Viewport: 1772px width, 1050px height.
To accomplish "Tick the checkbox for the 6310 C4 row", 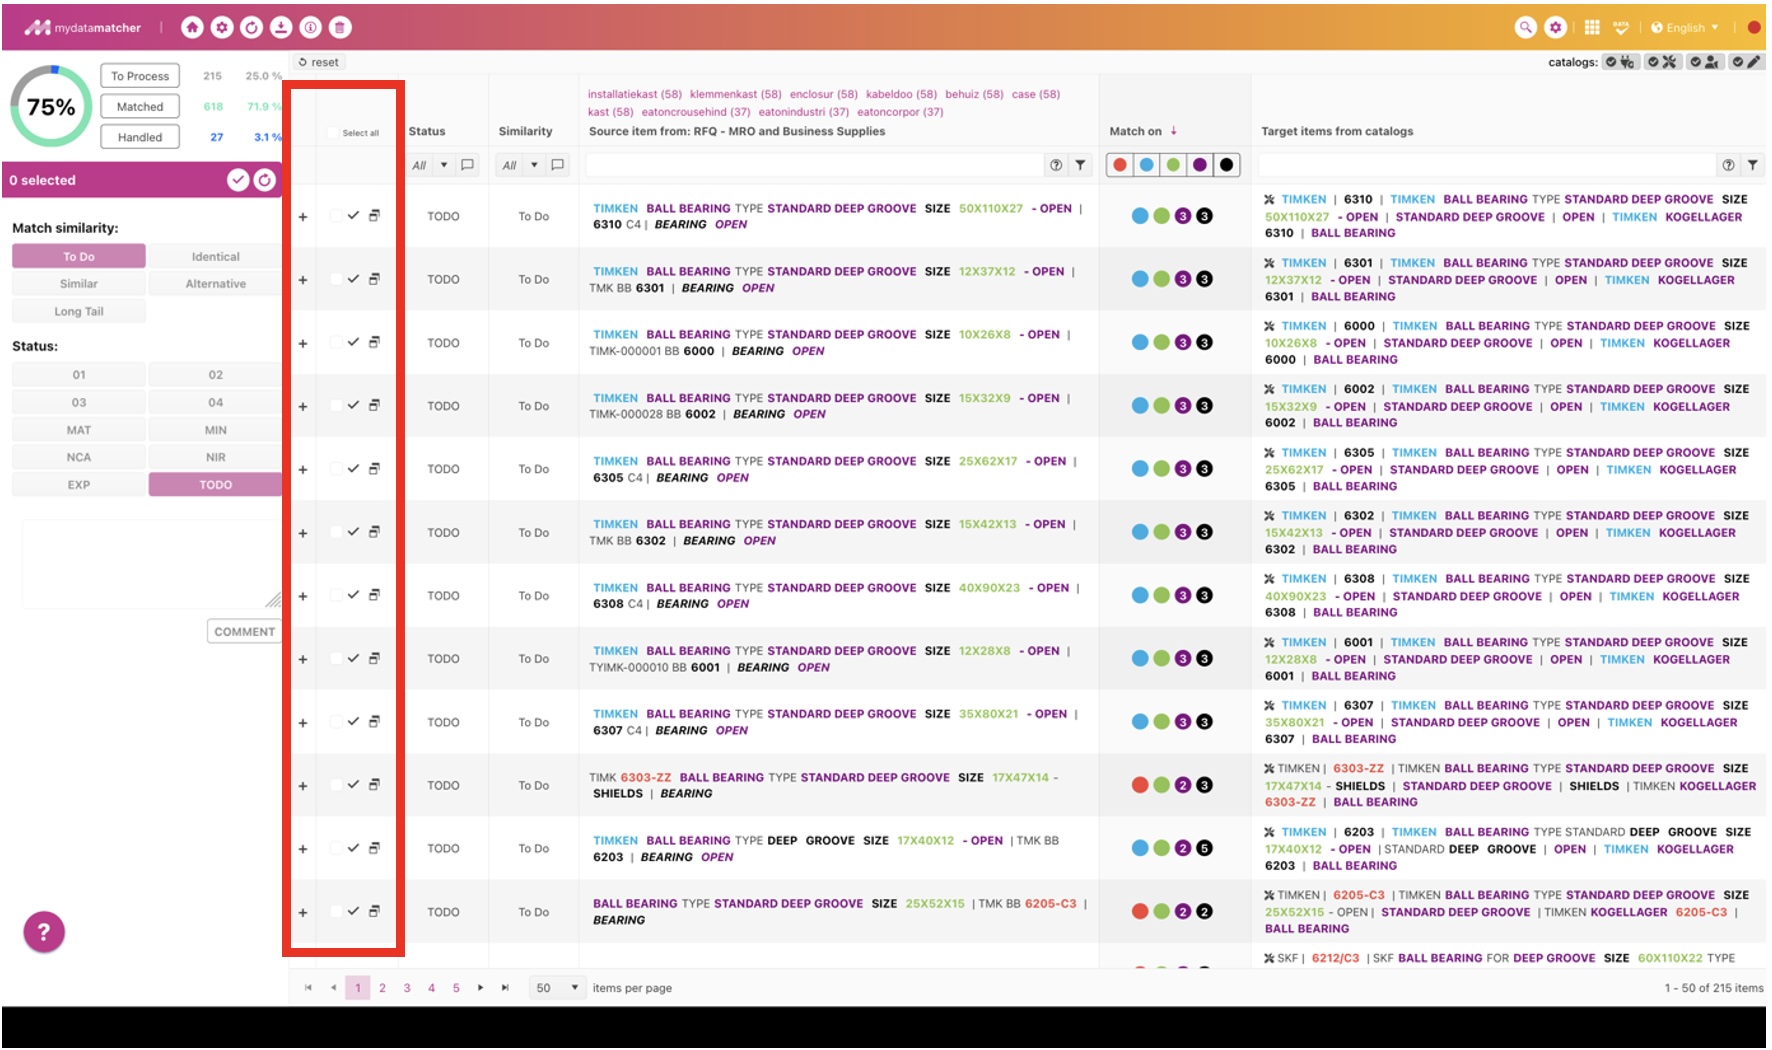I will [336, 216].
